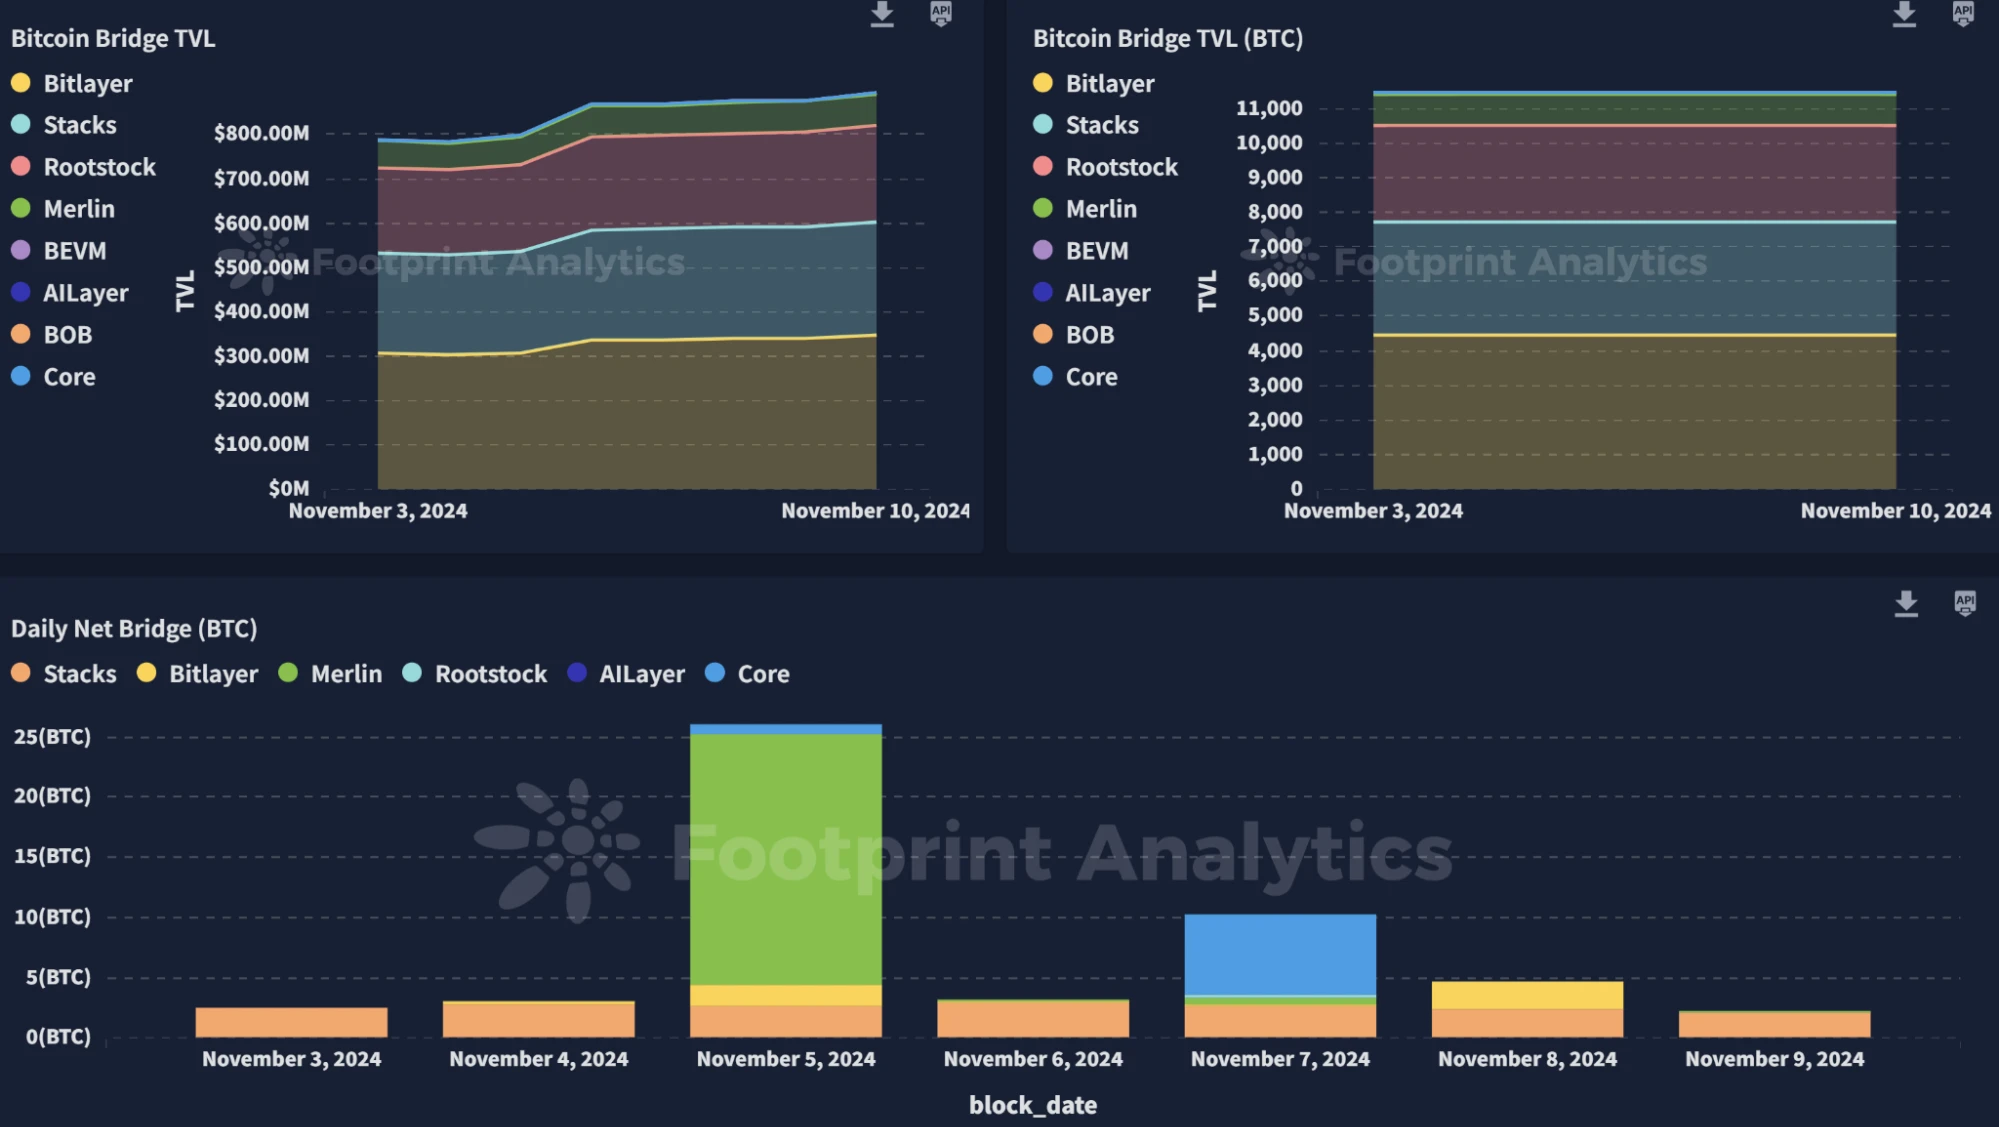Click the Daily Net Bridge (BTC) title
Screen dimensions: 1999x1128
click(134, 629)
